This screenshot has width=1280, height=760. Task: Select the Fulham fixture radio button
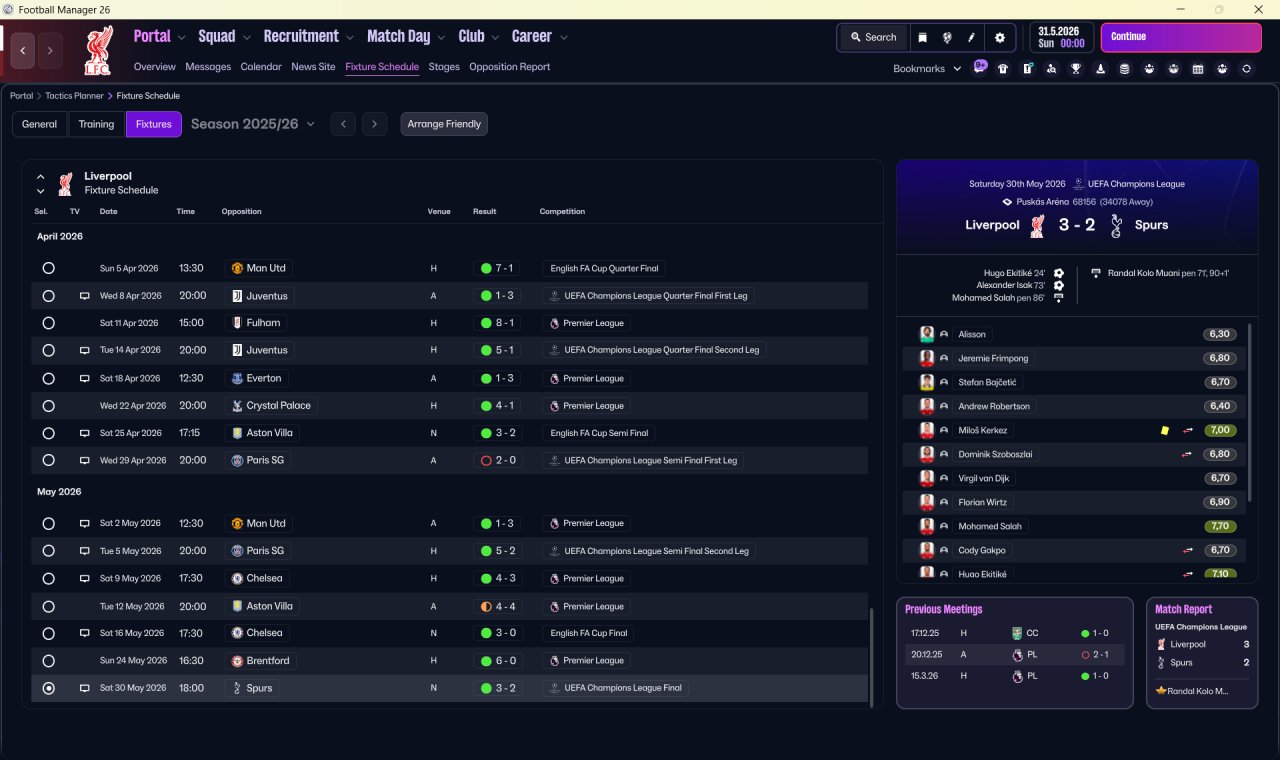(x=48, y=323)
